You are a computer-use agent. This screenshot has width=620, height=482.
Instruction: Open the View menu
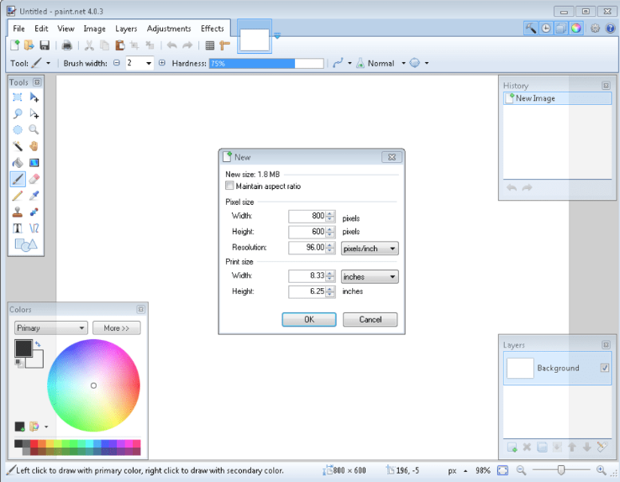[x=66, y=28]
